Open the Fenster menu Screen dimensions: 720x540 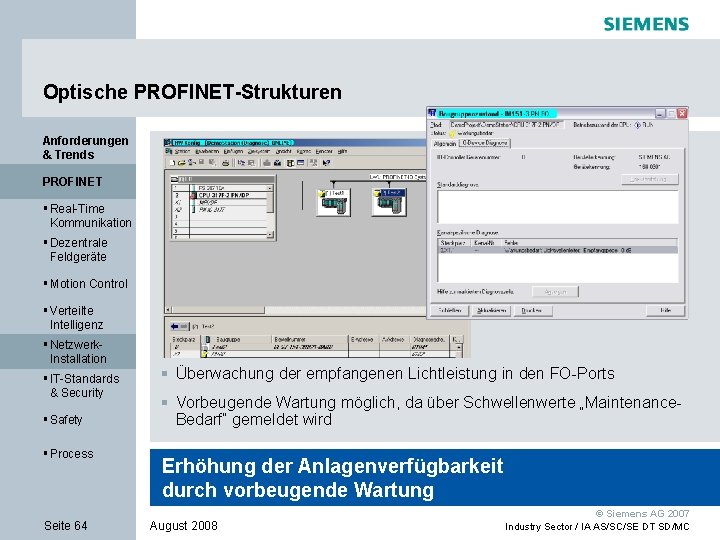tap(324, 151)
